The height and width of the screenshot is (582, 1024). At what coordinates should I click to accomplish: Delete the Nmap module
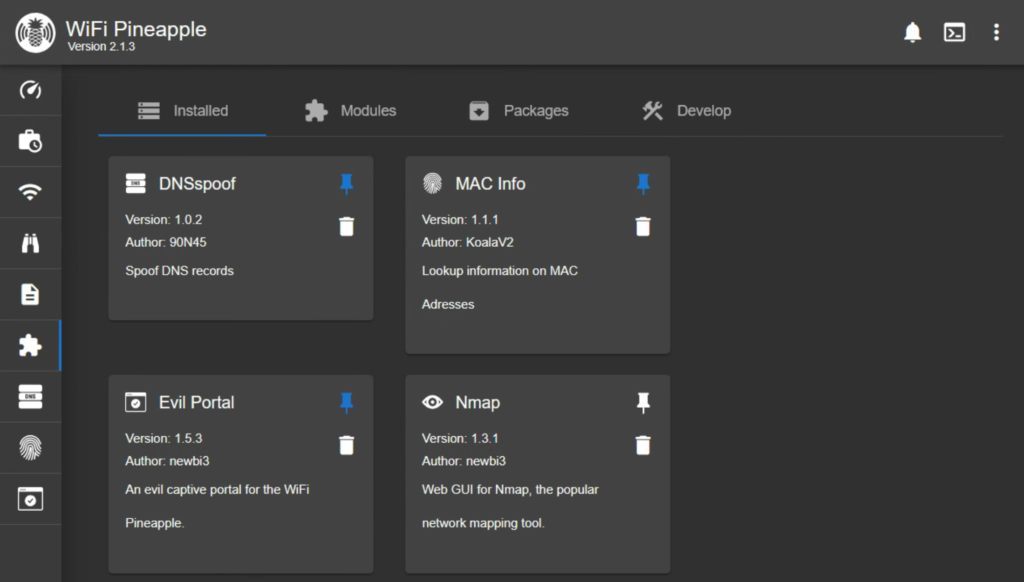pyautogui.click(x=643, y=445)
